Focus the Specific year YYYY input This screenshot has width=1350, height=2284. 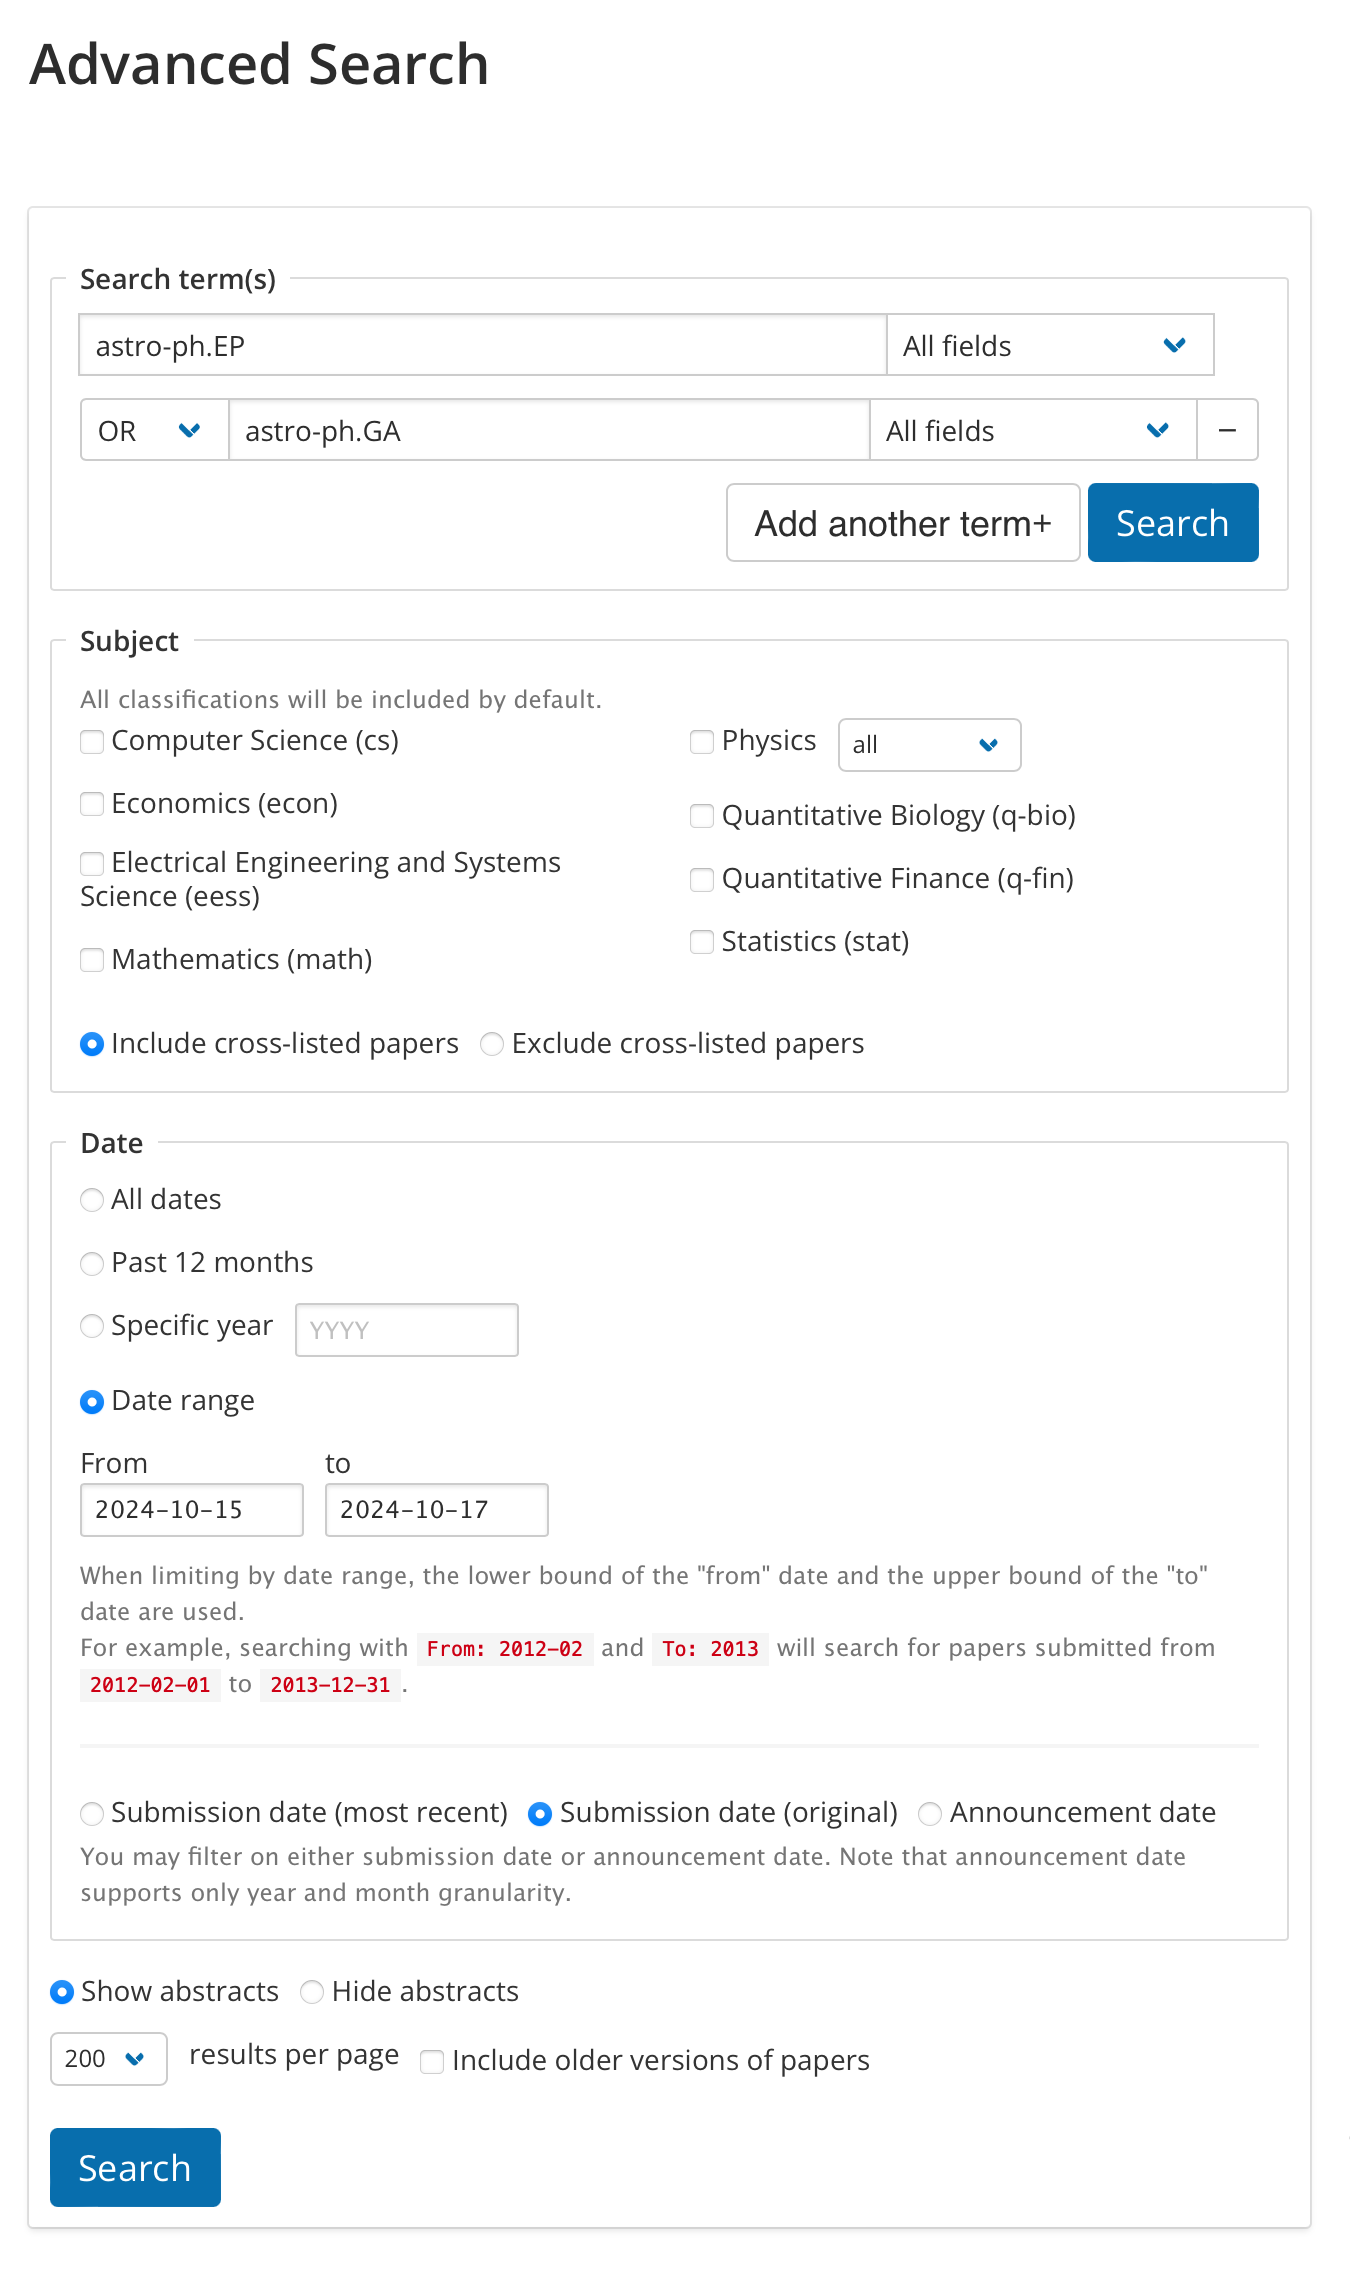pyautogui.click(x=406, y=1330)
